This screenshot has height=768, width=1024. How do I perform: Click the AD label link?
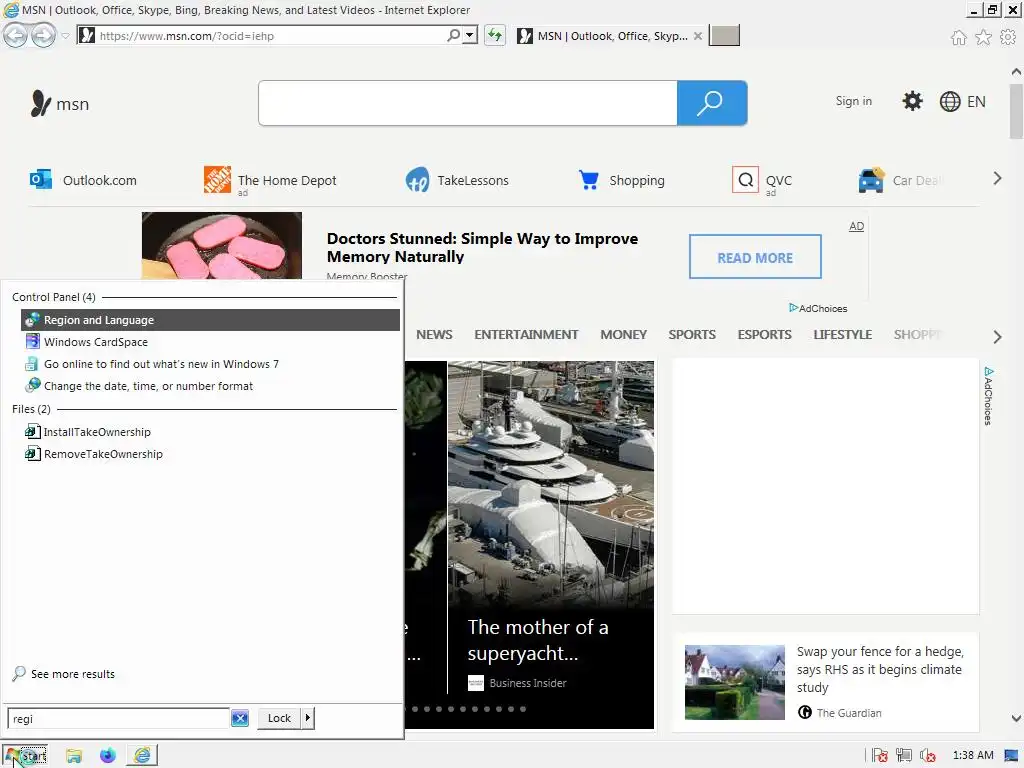tap(856, 226)
